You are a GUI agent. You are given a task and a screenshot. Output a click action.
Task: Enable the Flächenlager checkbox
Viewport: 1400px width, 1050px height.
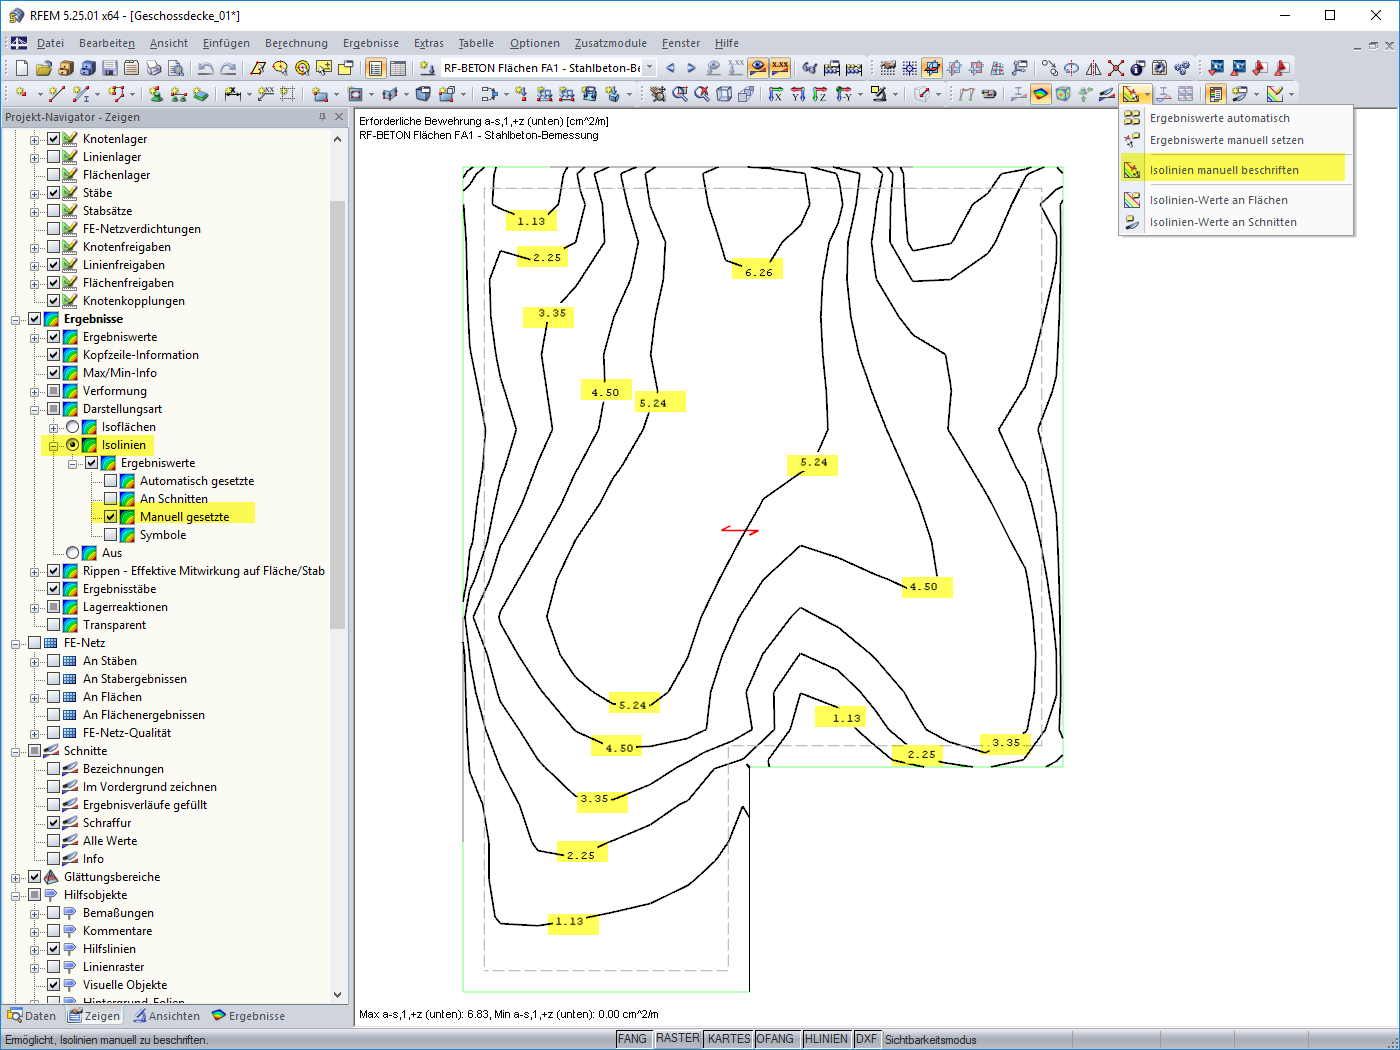[54, 175]
